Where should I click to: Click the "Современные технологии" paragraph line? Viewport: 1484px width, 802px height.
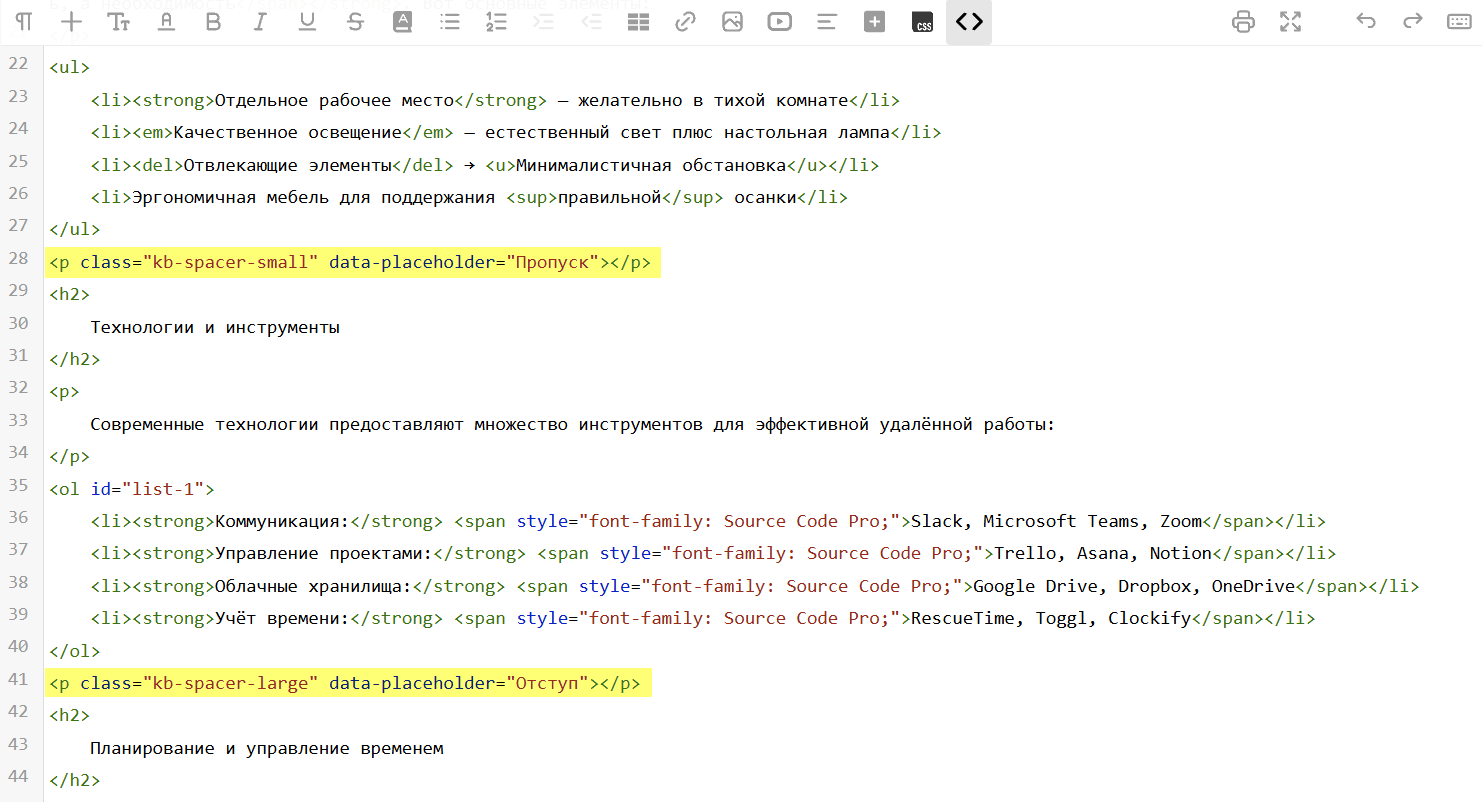click(573, 424)
